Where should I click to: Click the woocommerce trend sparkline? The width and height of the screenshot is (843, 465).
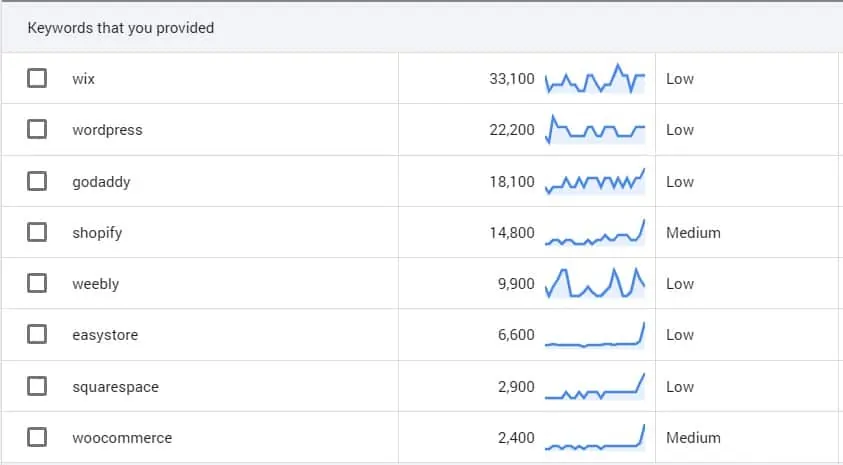(595, 437)
